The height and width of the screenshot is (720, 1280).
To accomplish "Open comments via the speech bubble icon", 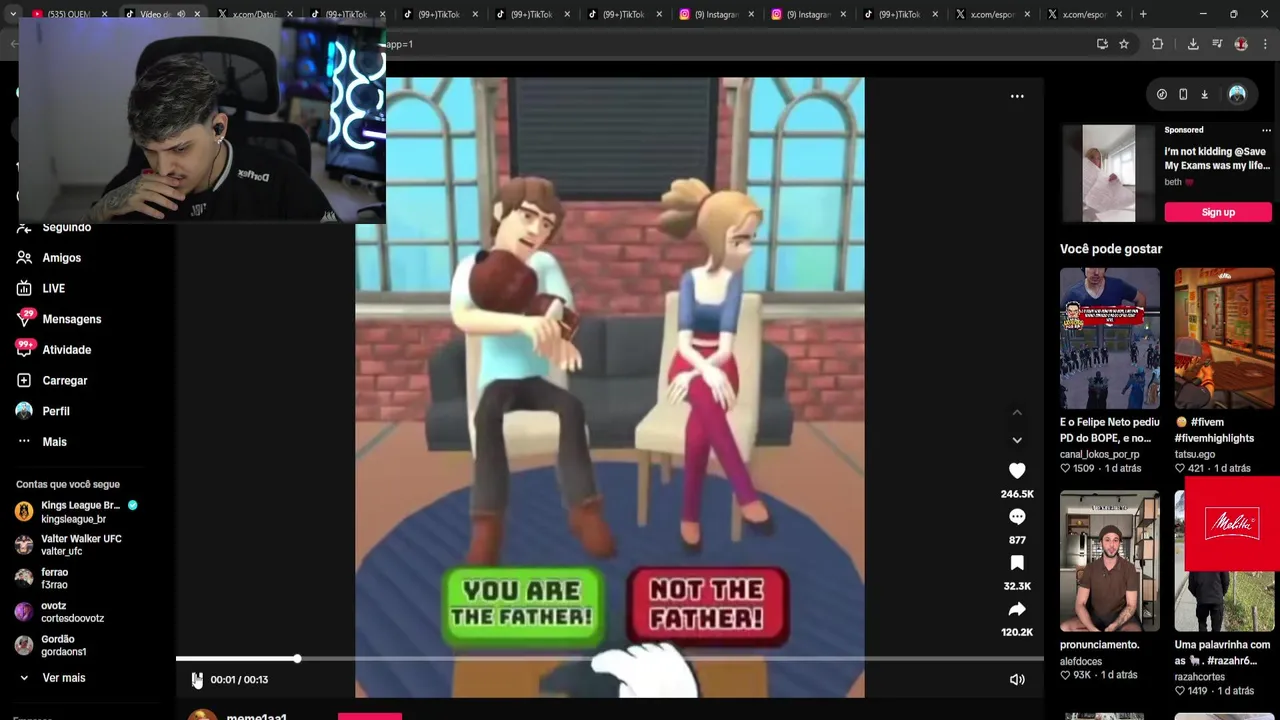I will [x=1017, y=517].
